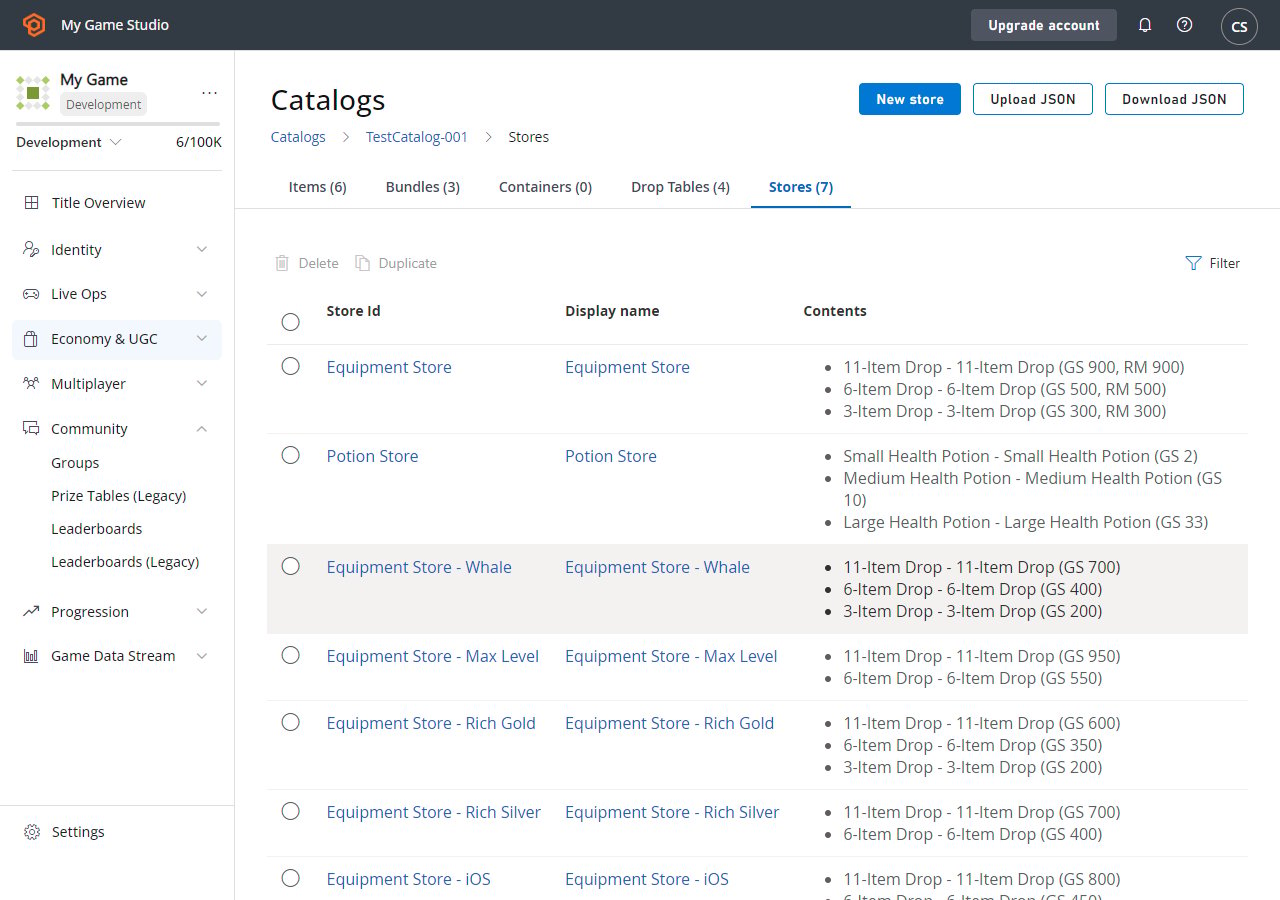The image size is (1280, 900).
Task: Click the Display name column header
Action: (x=612, y=311)
